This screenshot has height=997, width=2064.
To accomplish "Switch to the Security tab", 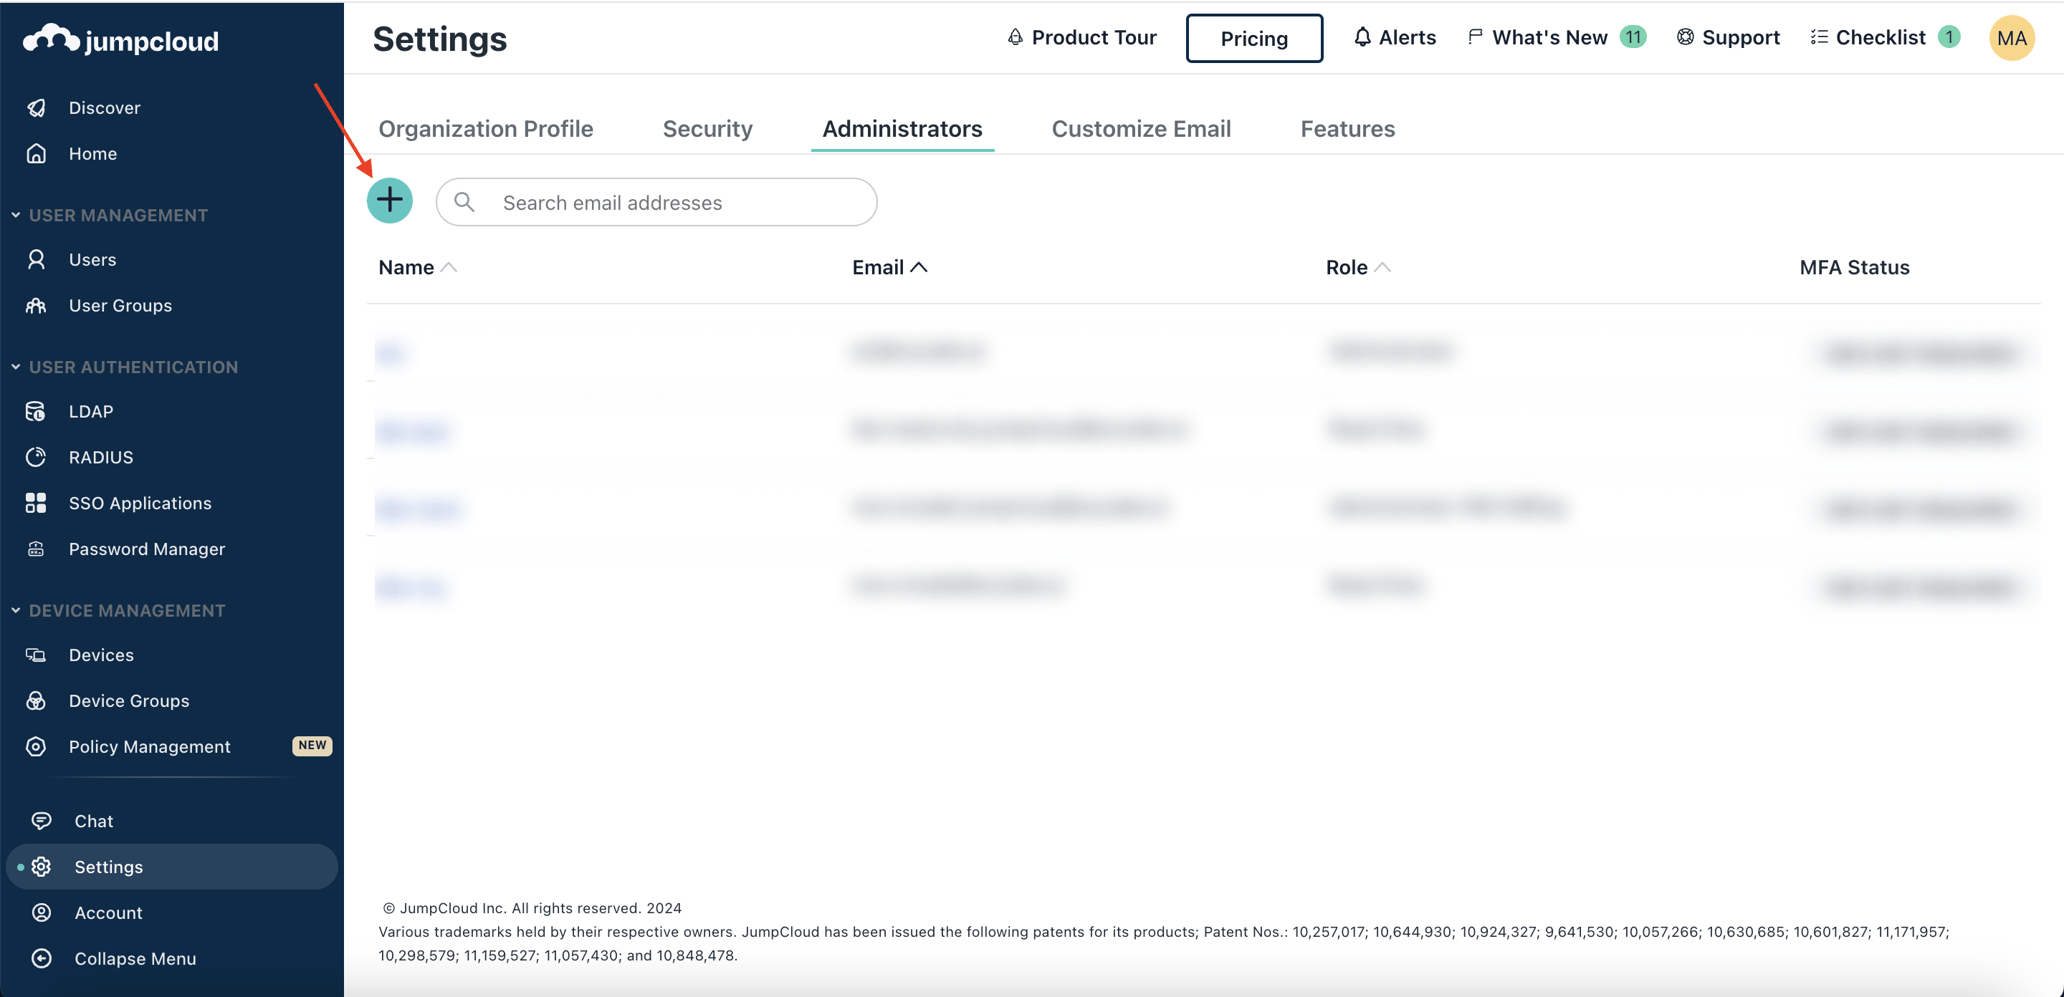I will [707, 128].
